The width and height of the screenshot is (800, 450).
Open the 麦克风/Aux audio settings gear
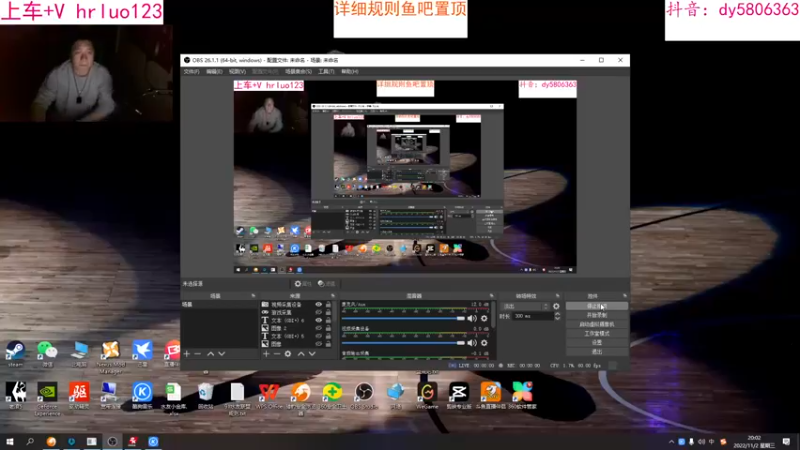(484, 318)
